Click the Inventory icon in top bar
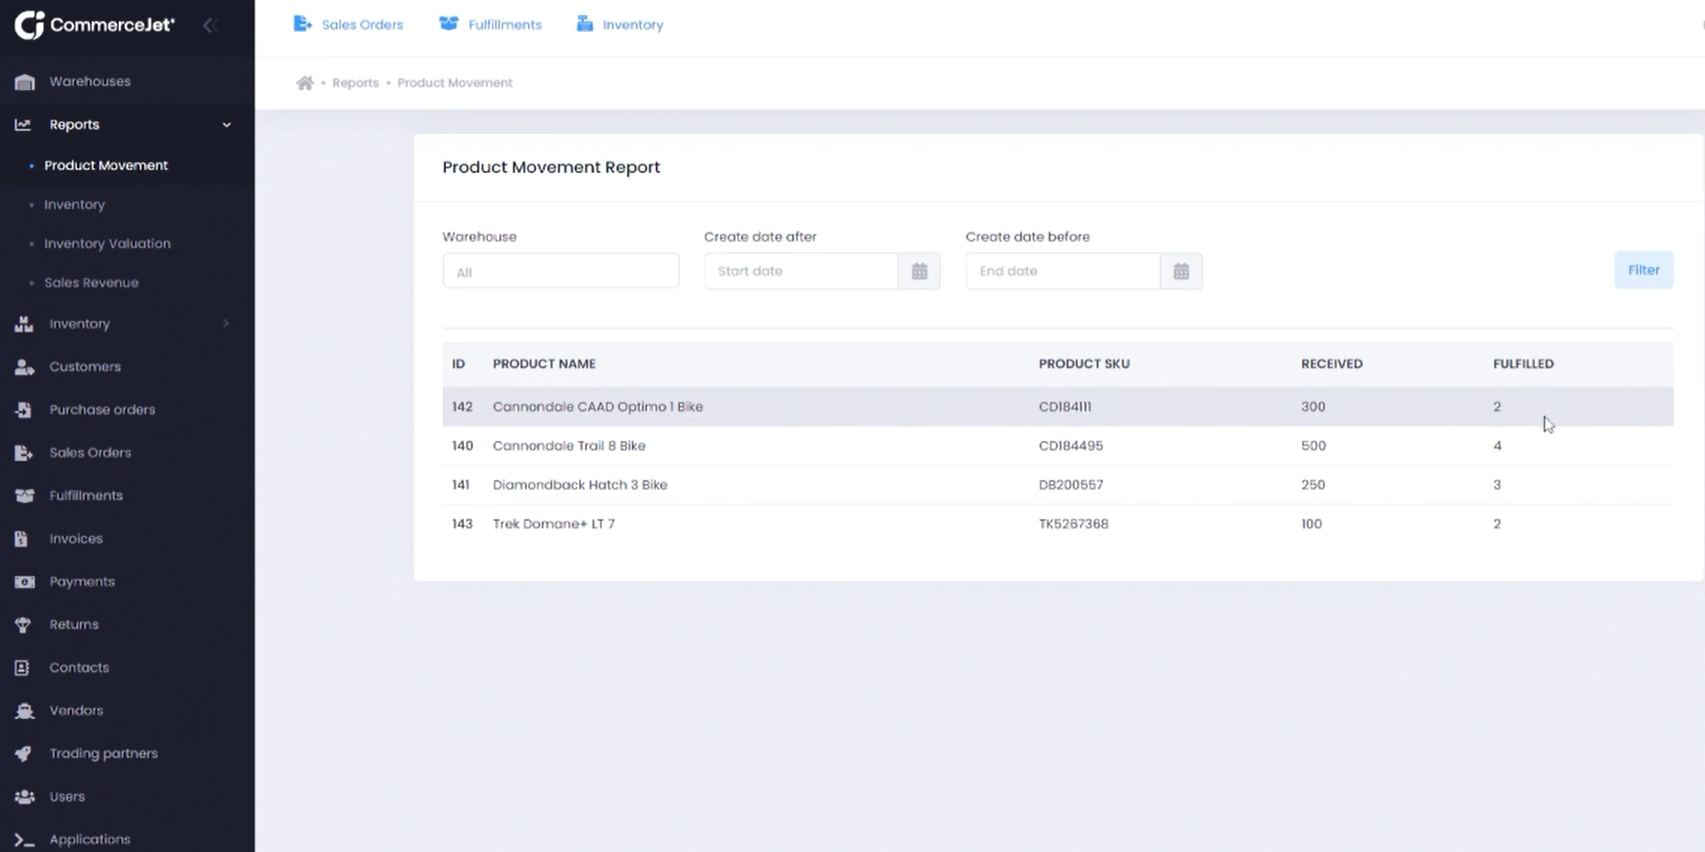Screen dimensions: 1705x852 pos(585,24)
